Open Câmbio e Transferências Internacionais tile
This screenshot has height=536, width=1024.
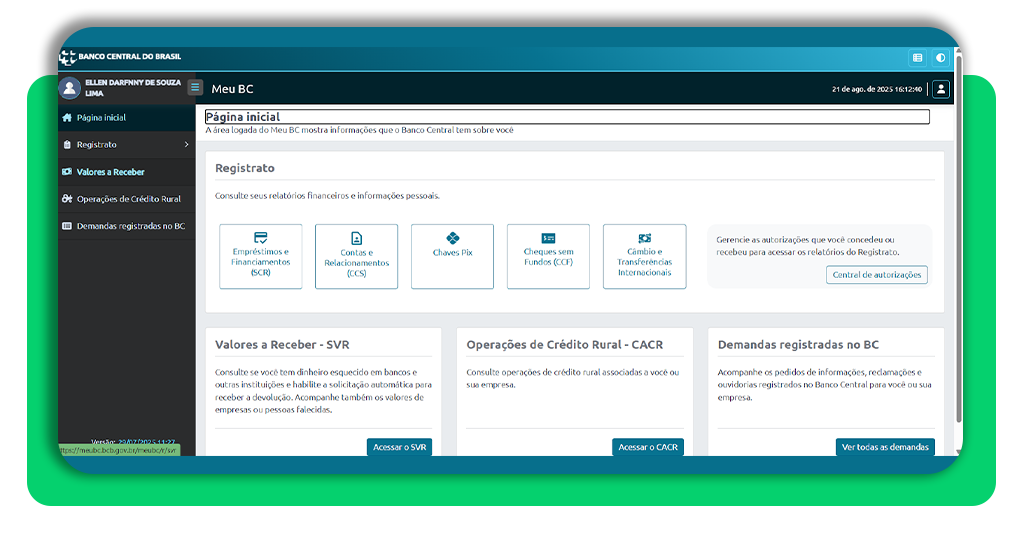coord(644,257)
